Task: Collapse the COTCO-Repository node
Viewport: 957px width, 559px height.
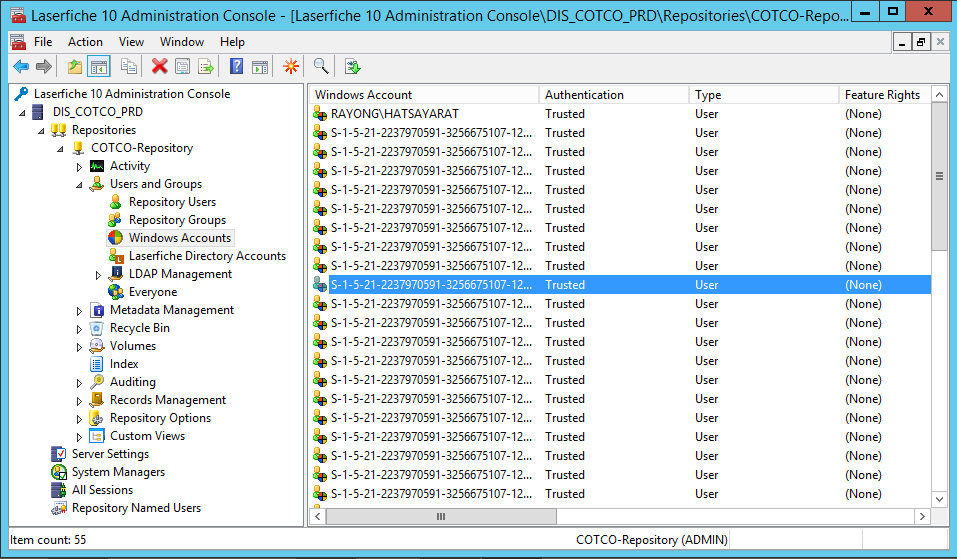Action: (x=60, y=149)
